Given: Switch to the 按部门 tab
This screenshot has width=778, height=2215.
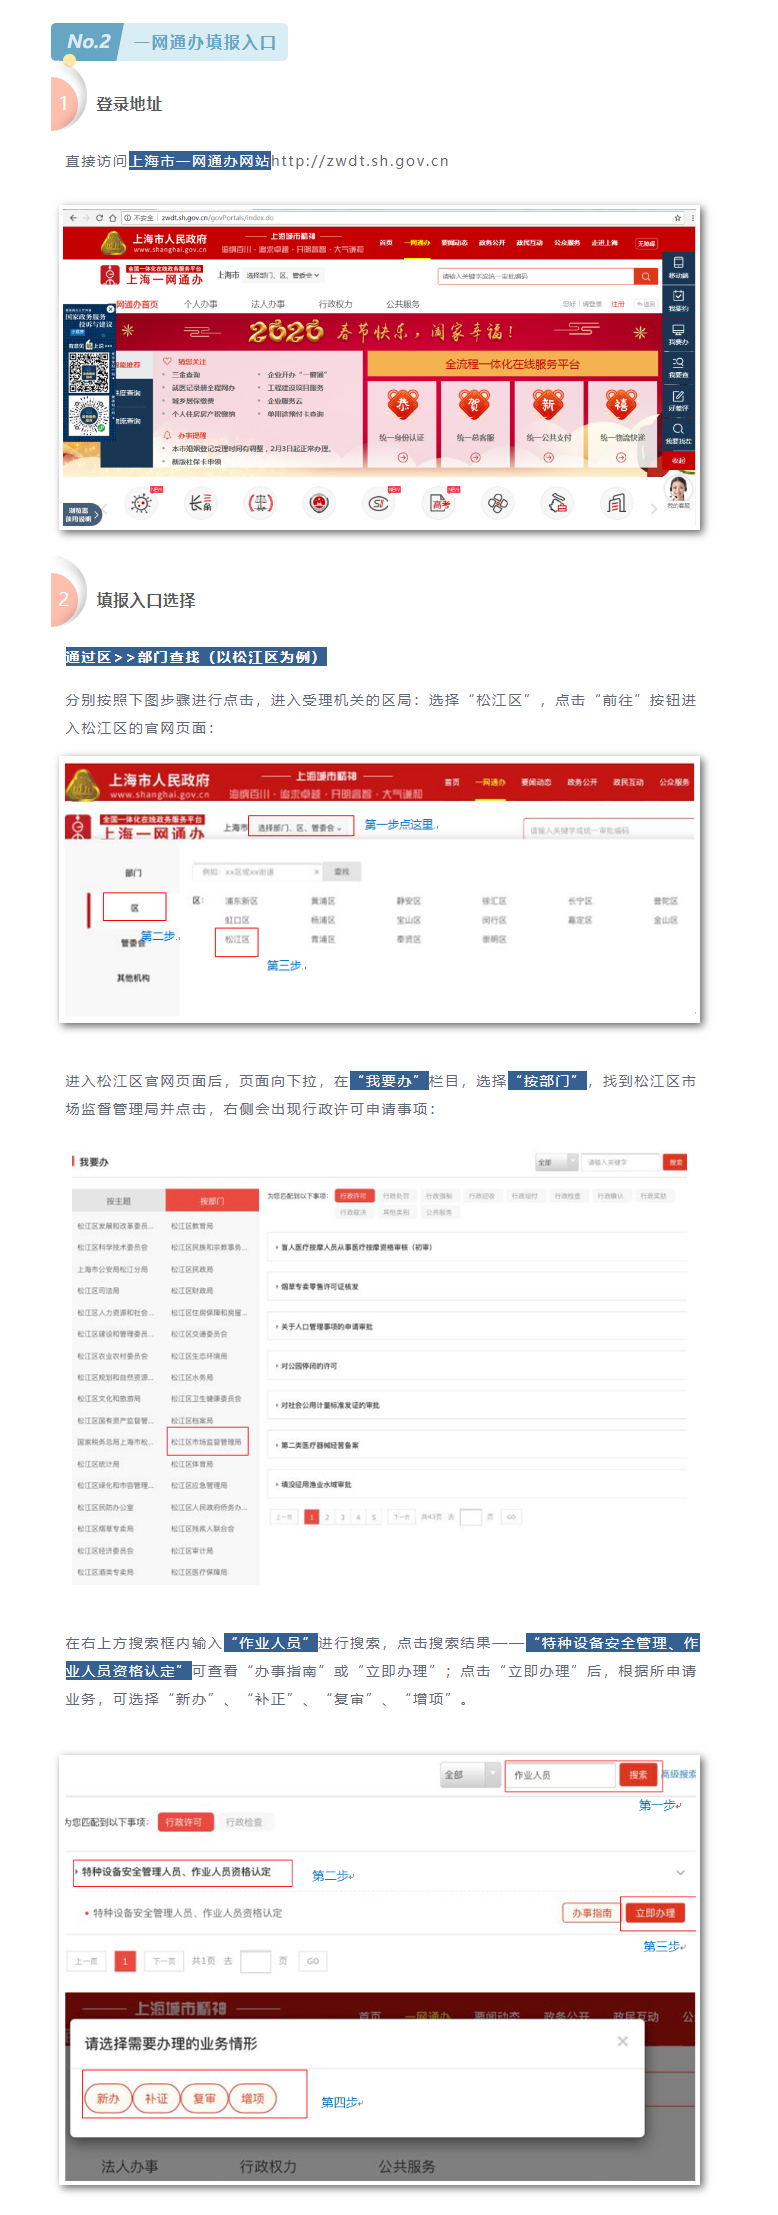Looking at the screenshot, I should coord(212,1201).
